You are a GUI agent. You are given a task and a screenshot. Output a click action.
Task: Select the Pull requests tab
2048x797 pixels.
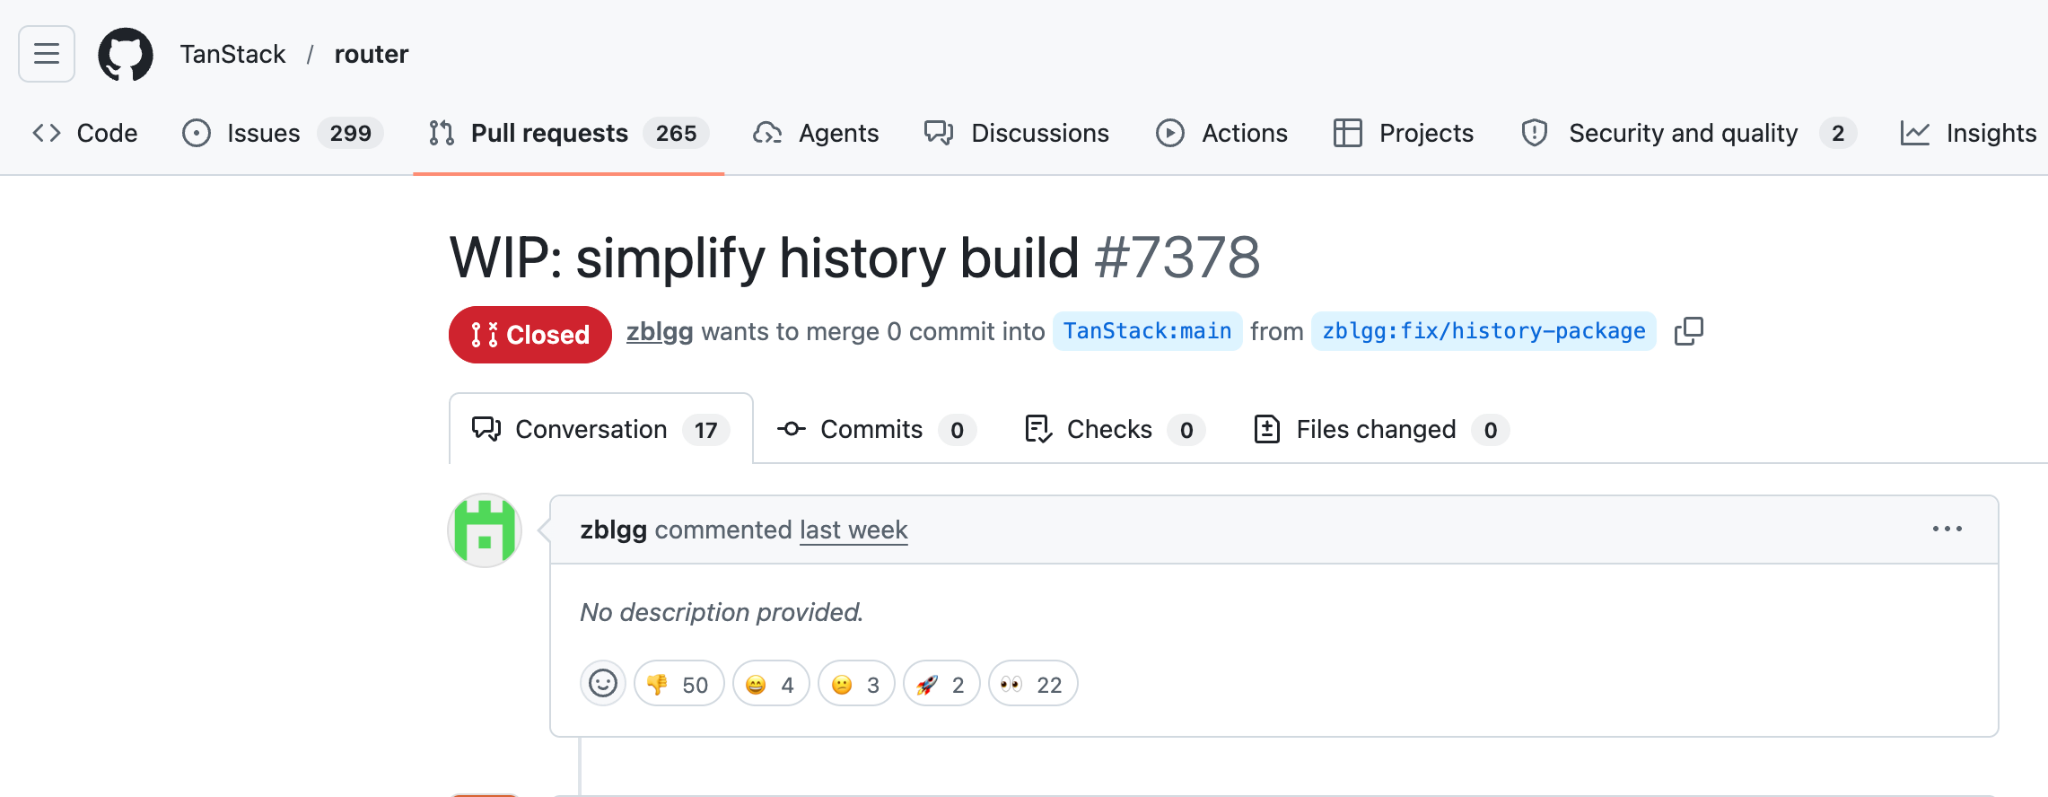pos(568,133)
